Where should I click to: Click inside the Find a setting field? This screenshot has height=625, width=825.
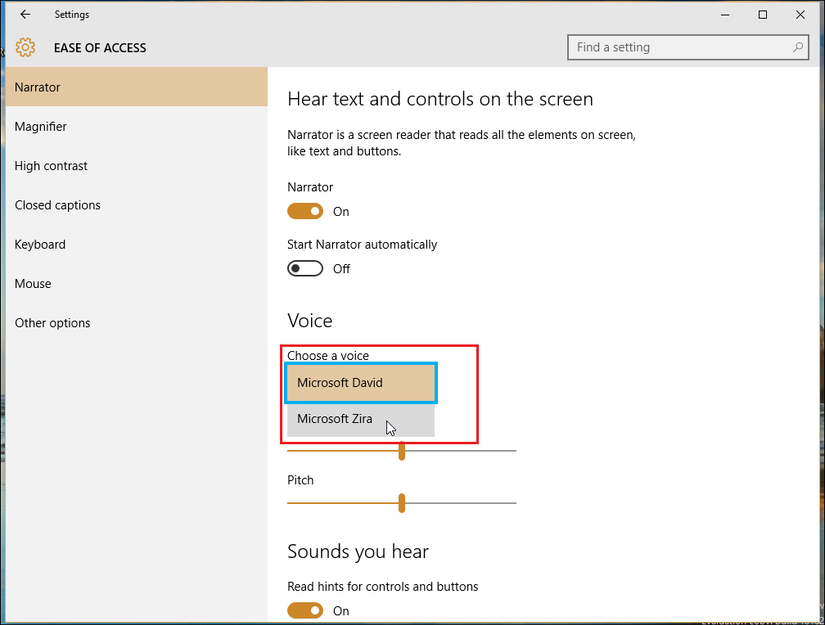coord(670,47)
